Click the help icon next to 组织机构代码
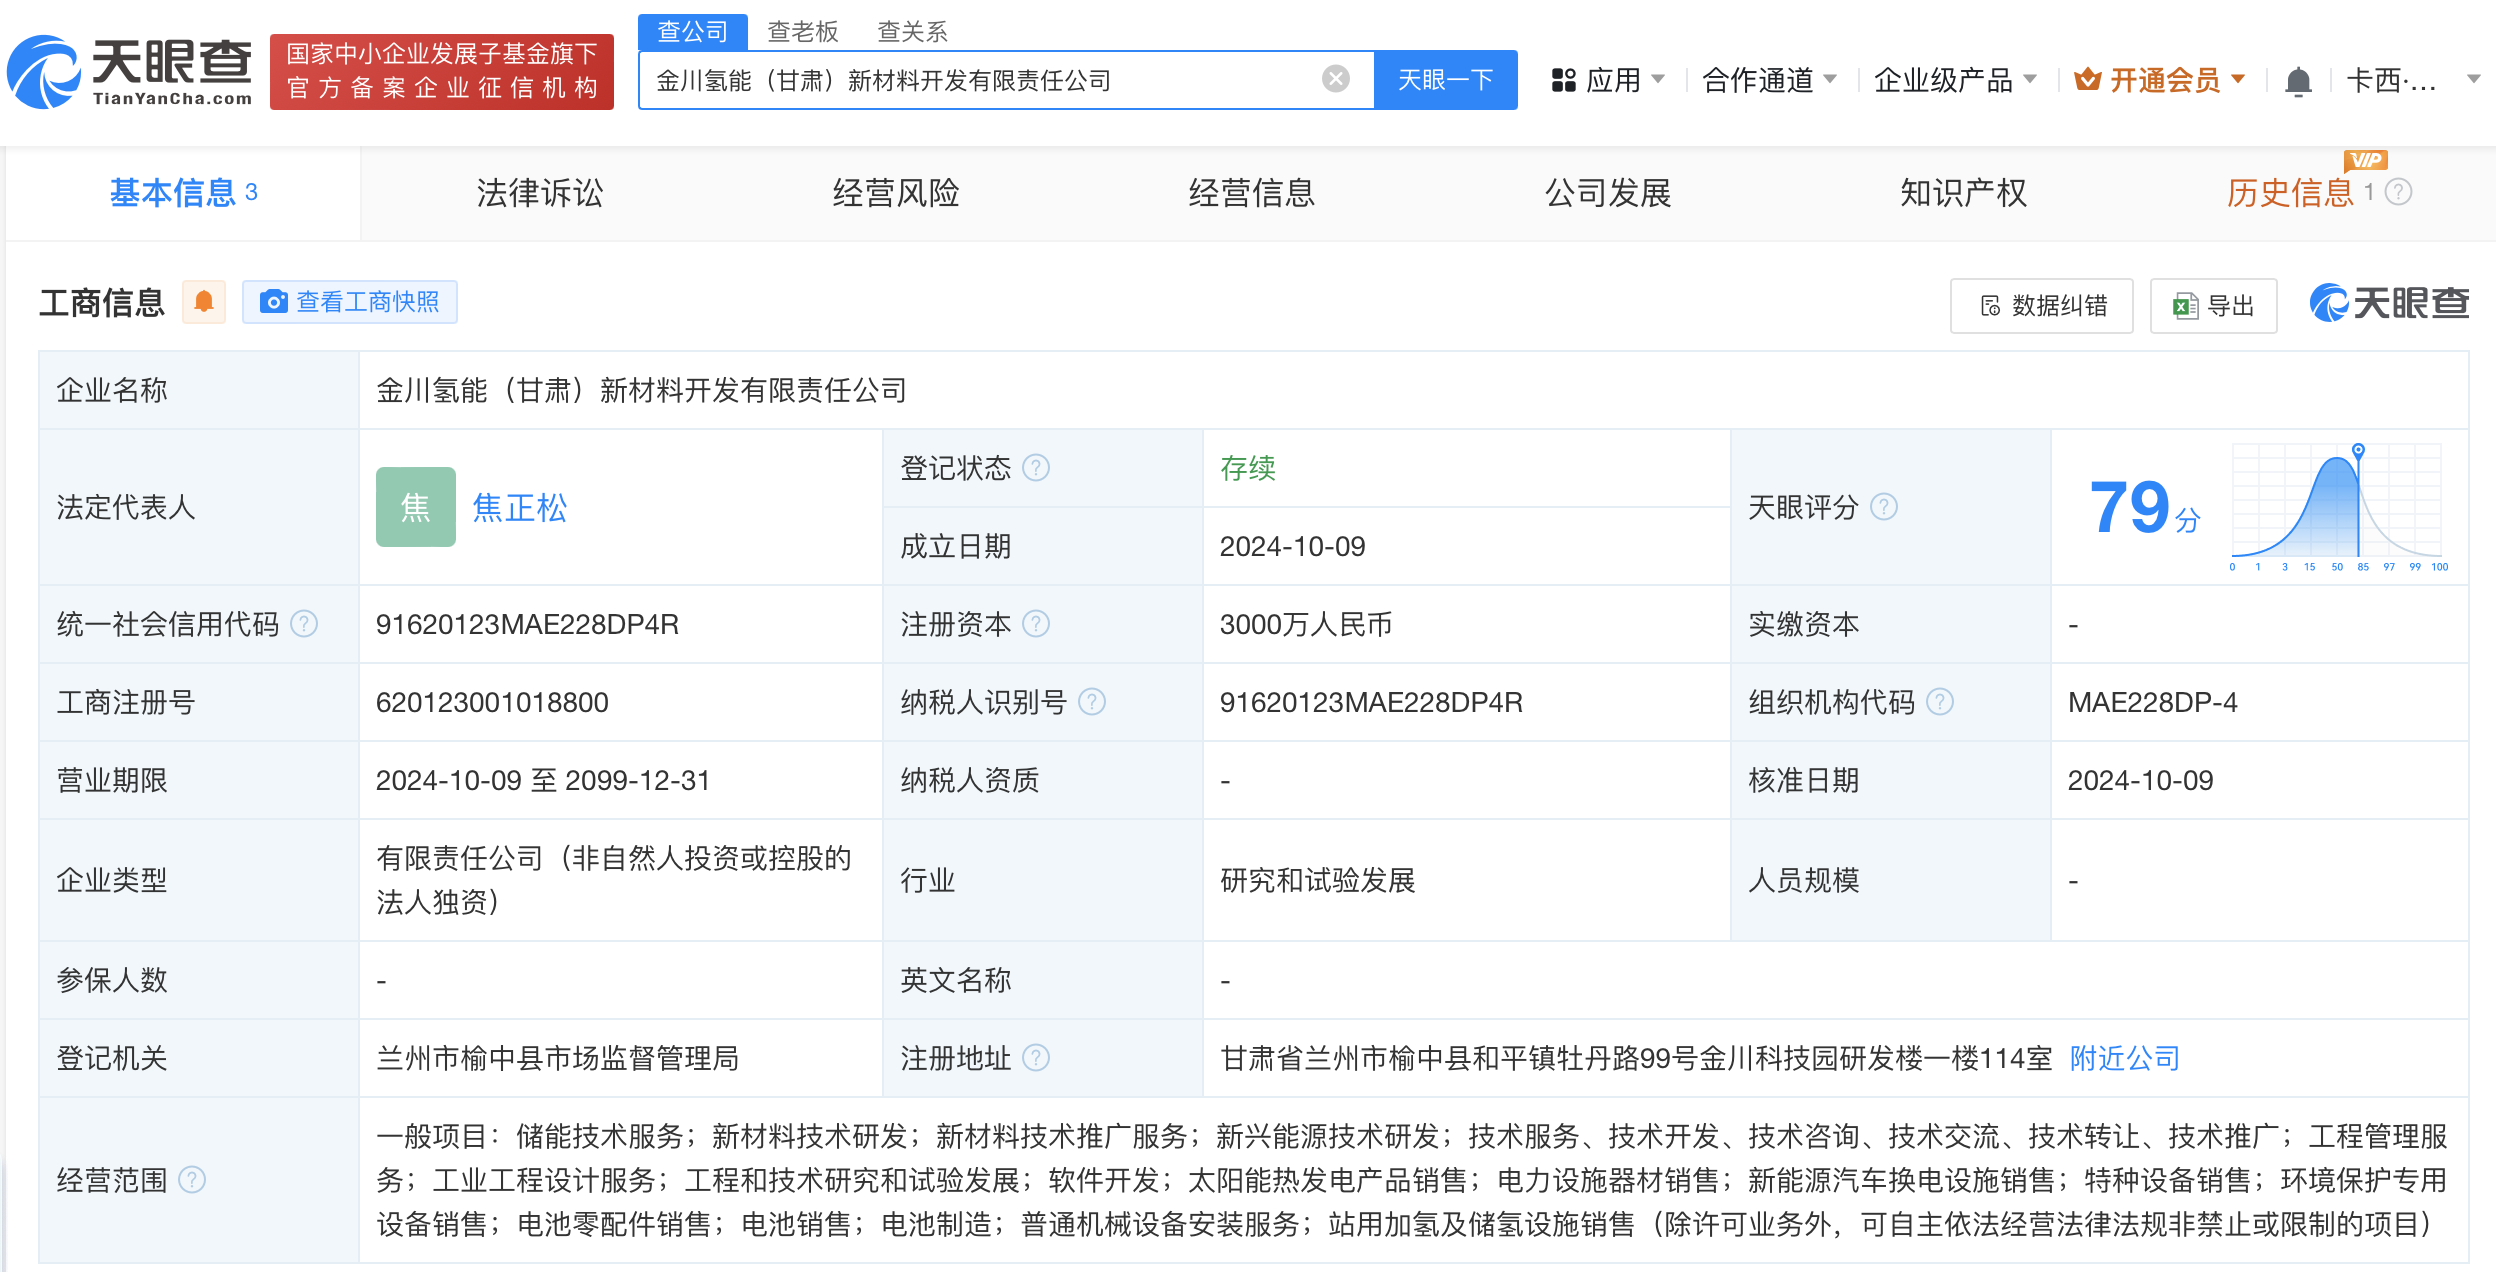Screen dimensions: 2496x1272 tap(1940, 702)
